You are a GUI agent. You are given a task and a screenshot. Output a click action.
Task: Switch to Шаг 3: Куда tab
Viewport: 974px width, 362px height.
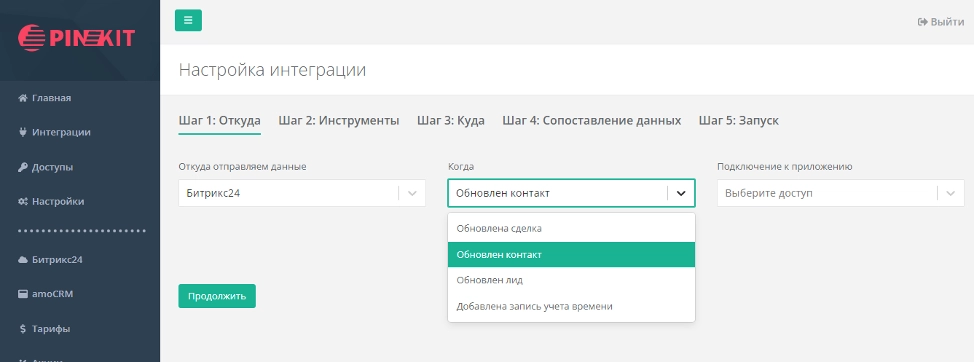[450, 121]
